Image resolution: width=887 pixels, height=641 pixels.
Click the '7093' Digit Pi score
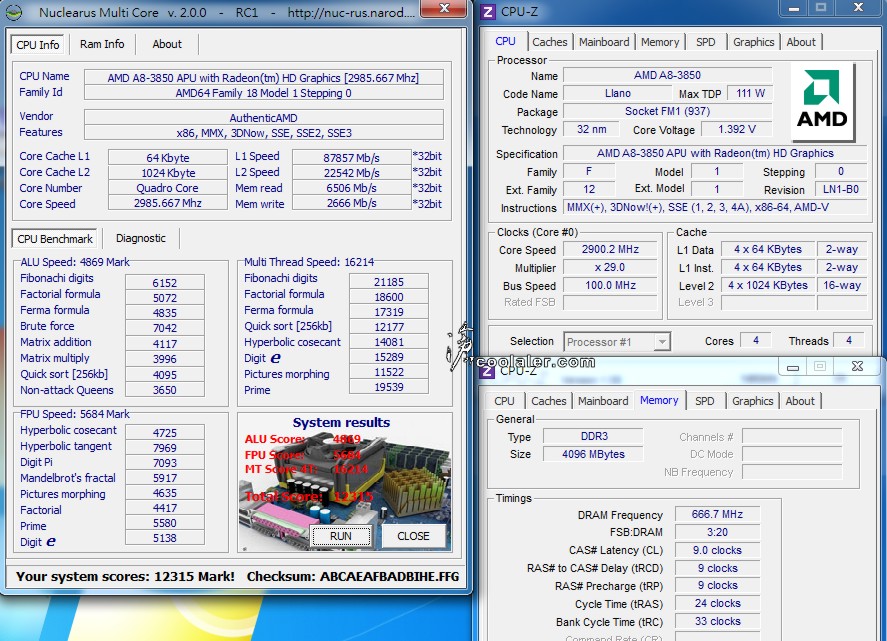pos(165,463)
